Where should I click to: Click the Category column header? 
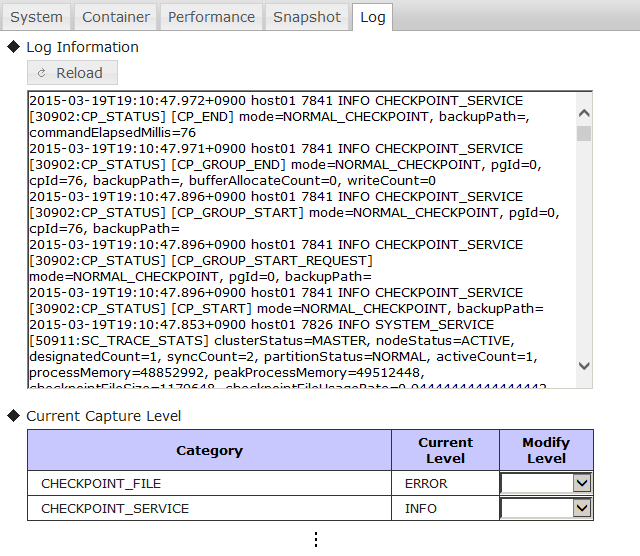coord(209,450)
